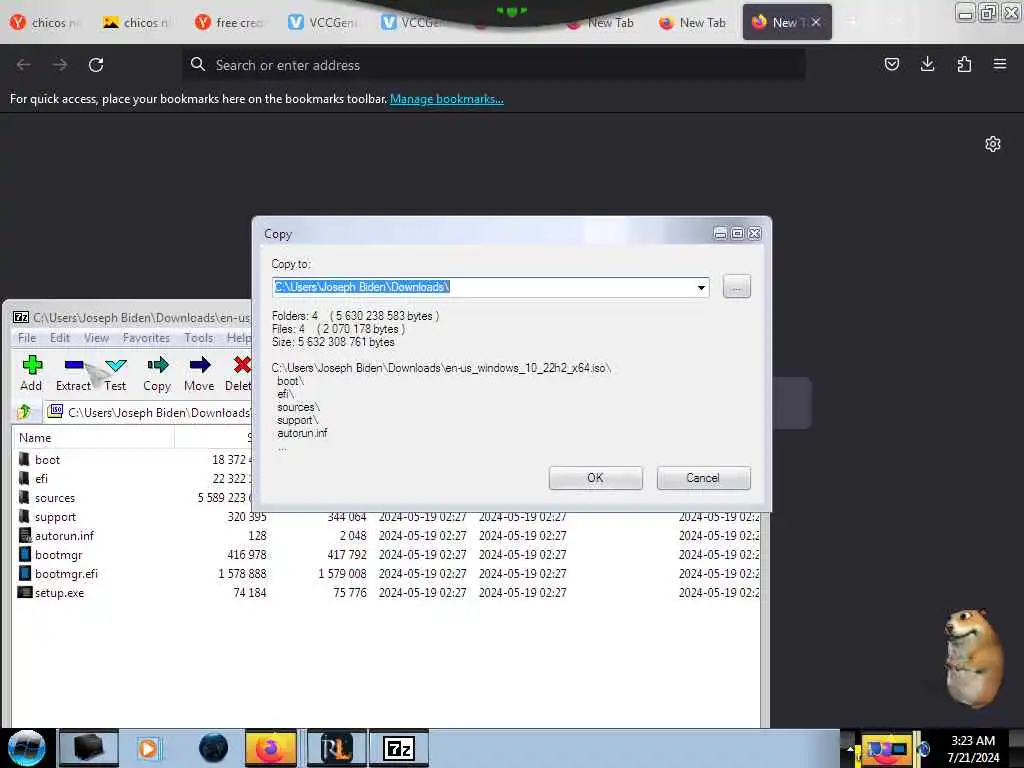
Task: Click the hamster desktop mascot
Action: [973, 657]
